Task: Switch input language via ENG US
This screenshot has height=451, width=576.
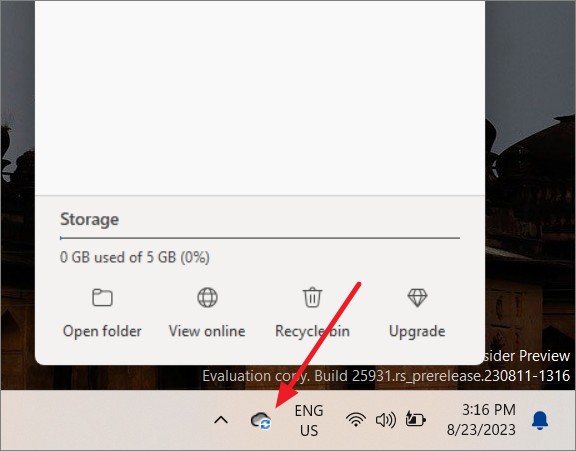Action: pyautogui.click(x=309, y=421)
